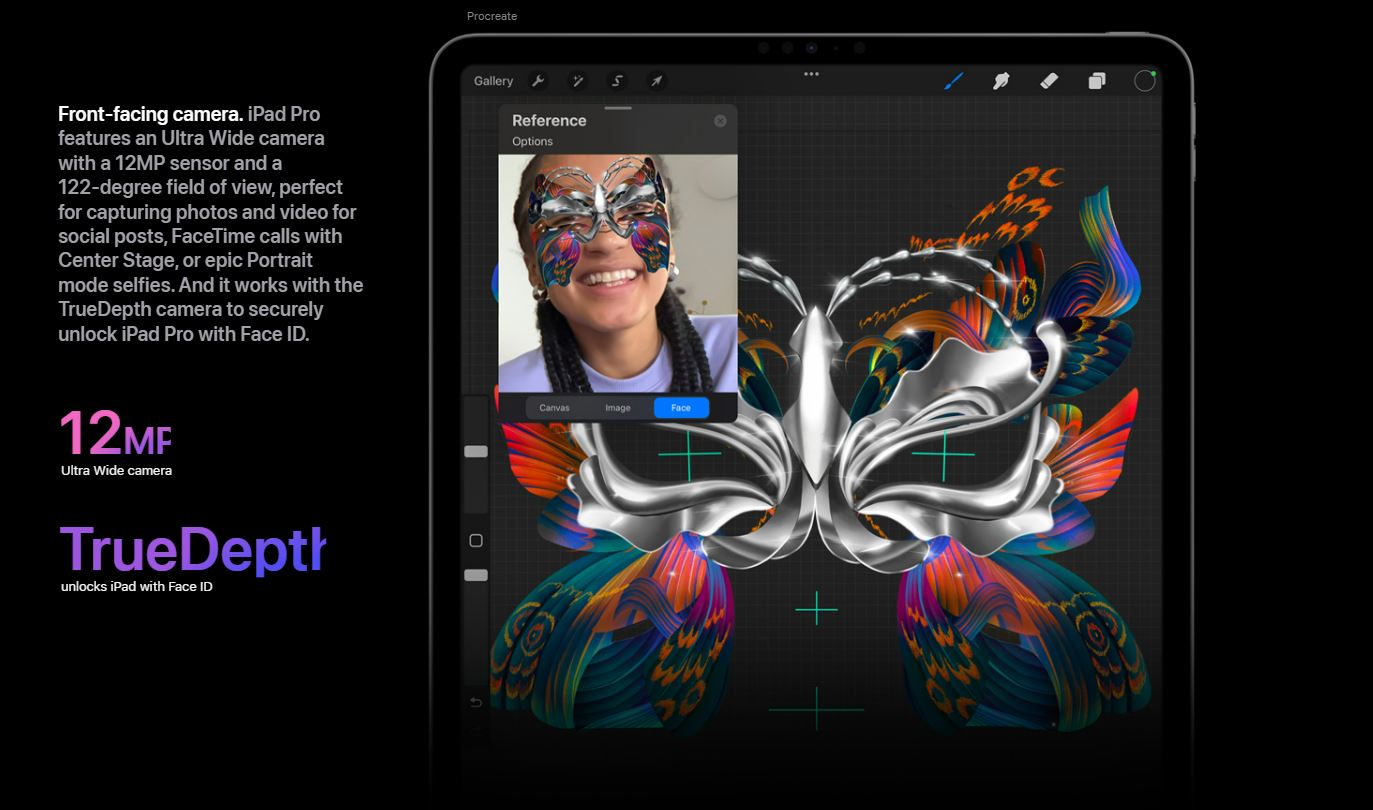
Task: Open the Layers panel icon
Action: coord(1097,81)
